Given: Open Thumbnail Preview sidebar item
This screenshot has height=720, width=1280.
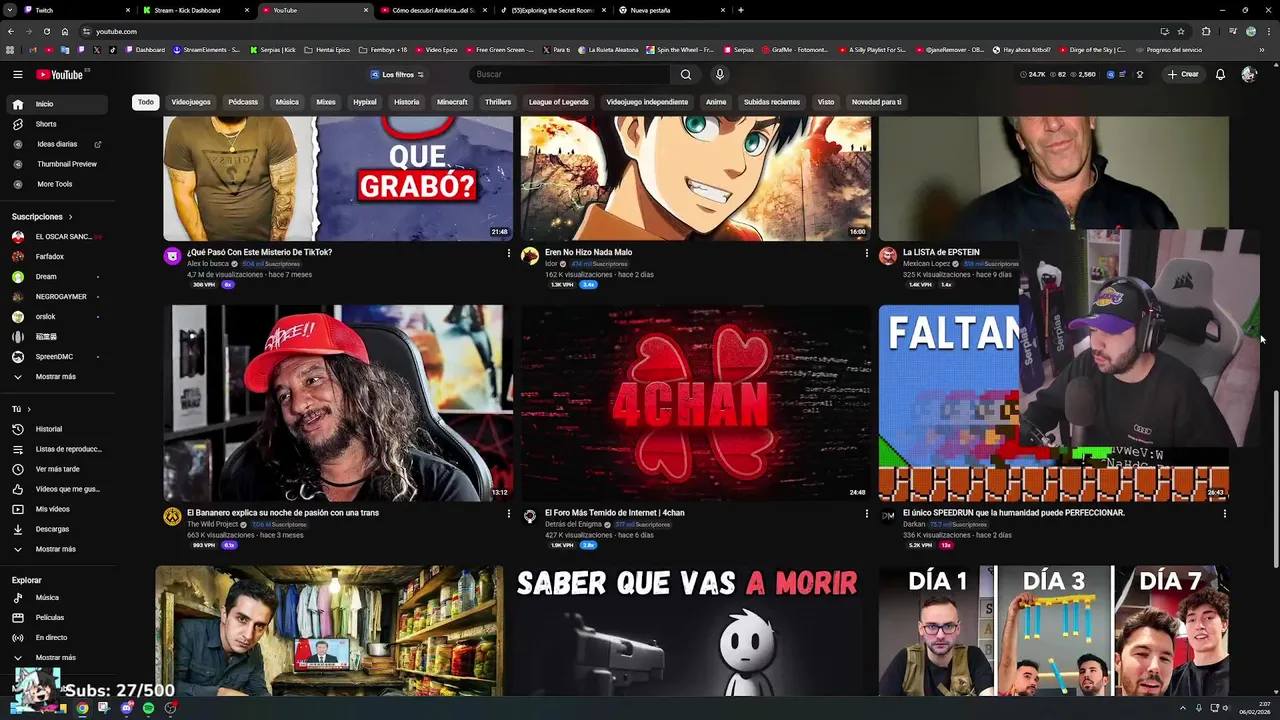Looking at the screenshot, I should point(58,164).
